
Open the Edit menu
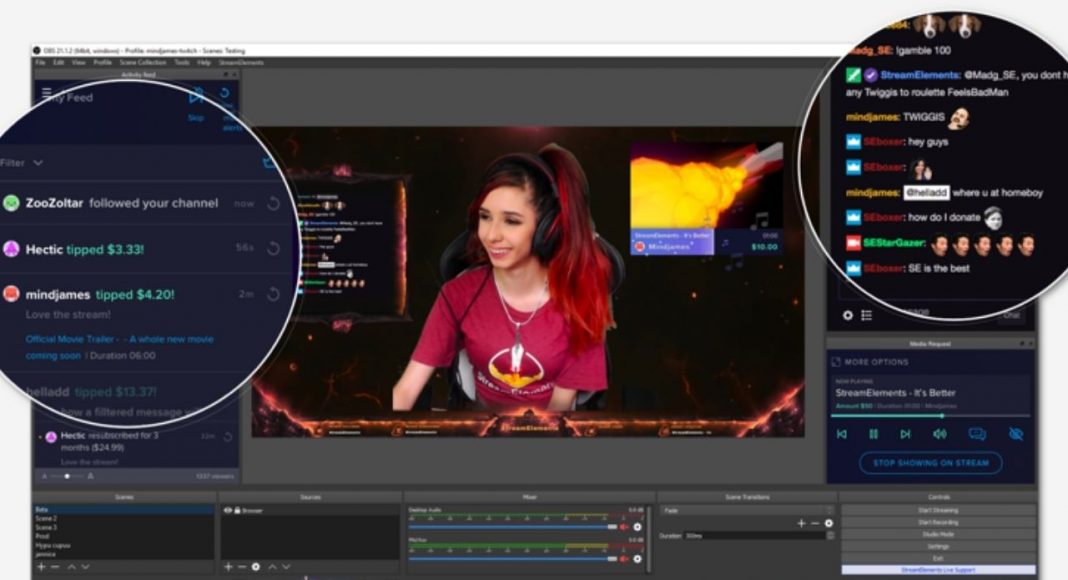point(59,62)
